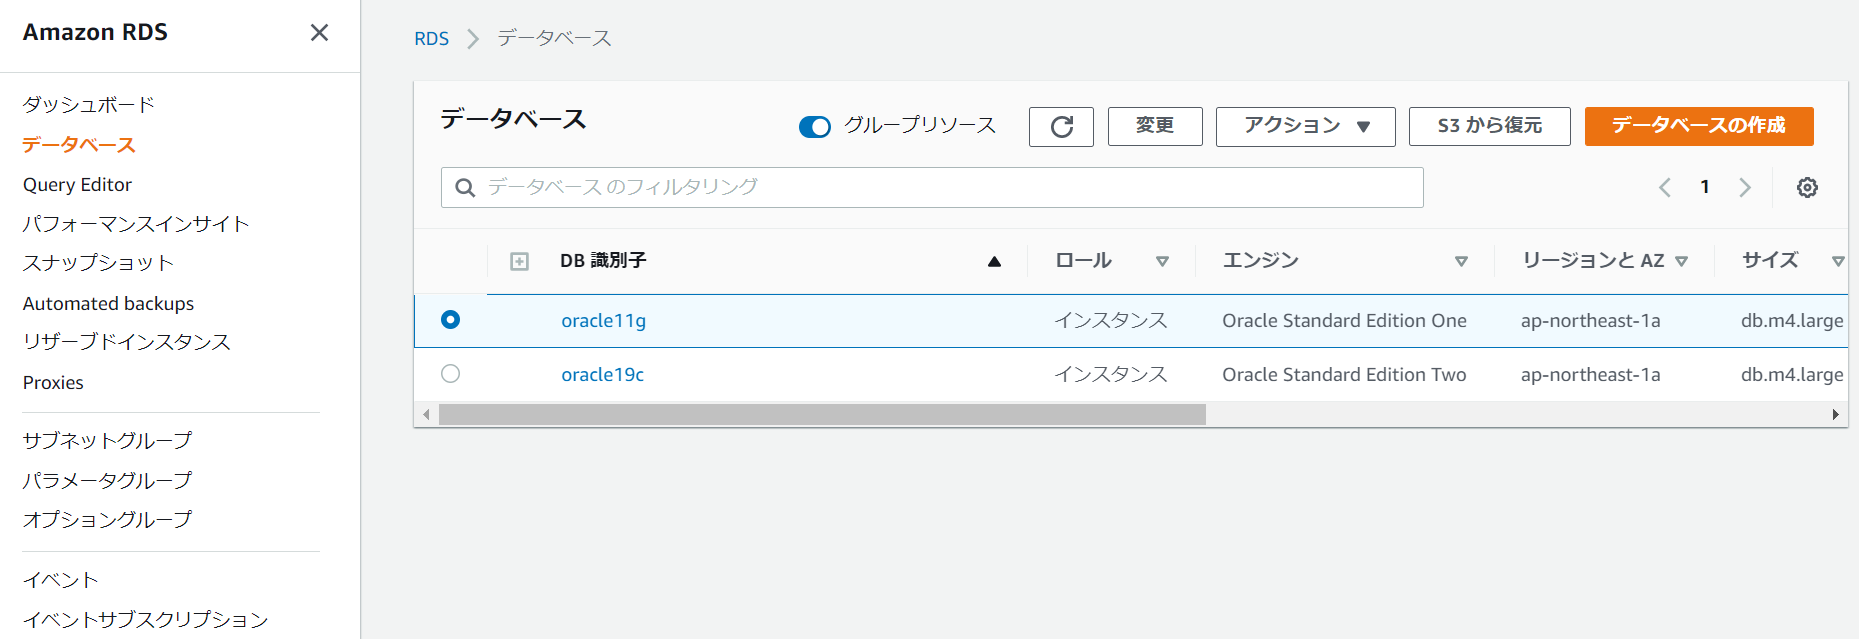The image size is (1859, 639).
Task: Select データベース in the sidebar
Action: [79, 145]
